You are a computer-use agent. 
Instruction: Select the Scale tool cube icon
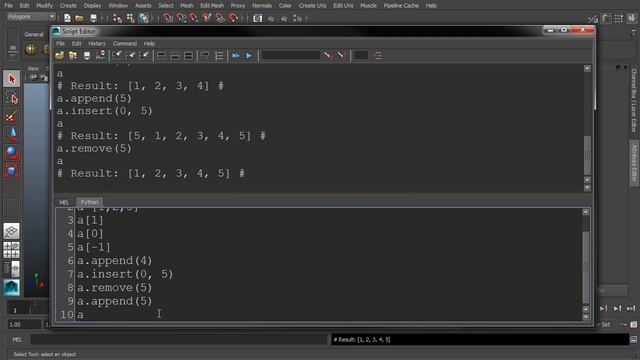(12, 171)
